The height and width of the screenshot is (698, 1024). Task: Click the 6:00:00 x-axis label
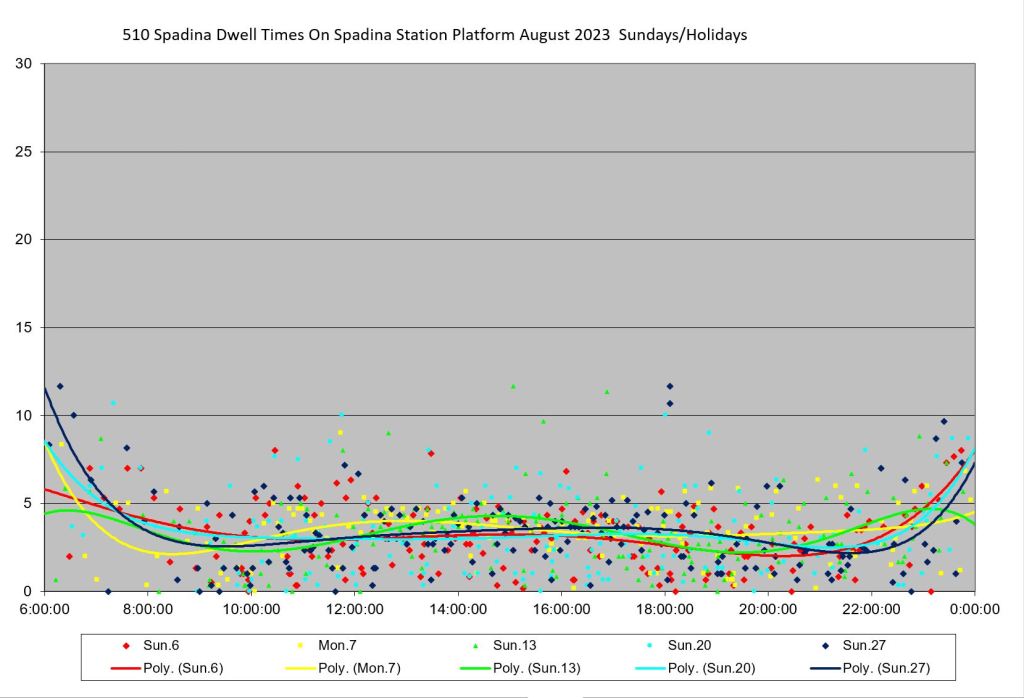click(45, 607)
